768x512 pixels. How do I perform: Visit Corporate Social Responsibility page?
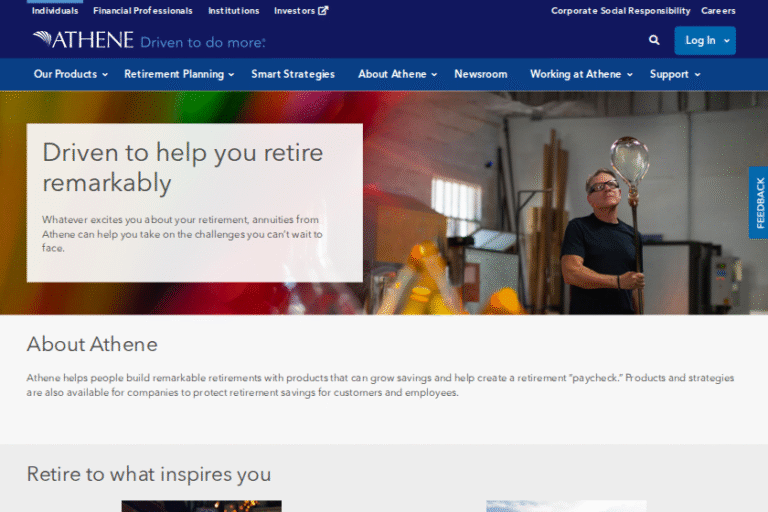tap(621, 11)
